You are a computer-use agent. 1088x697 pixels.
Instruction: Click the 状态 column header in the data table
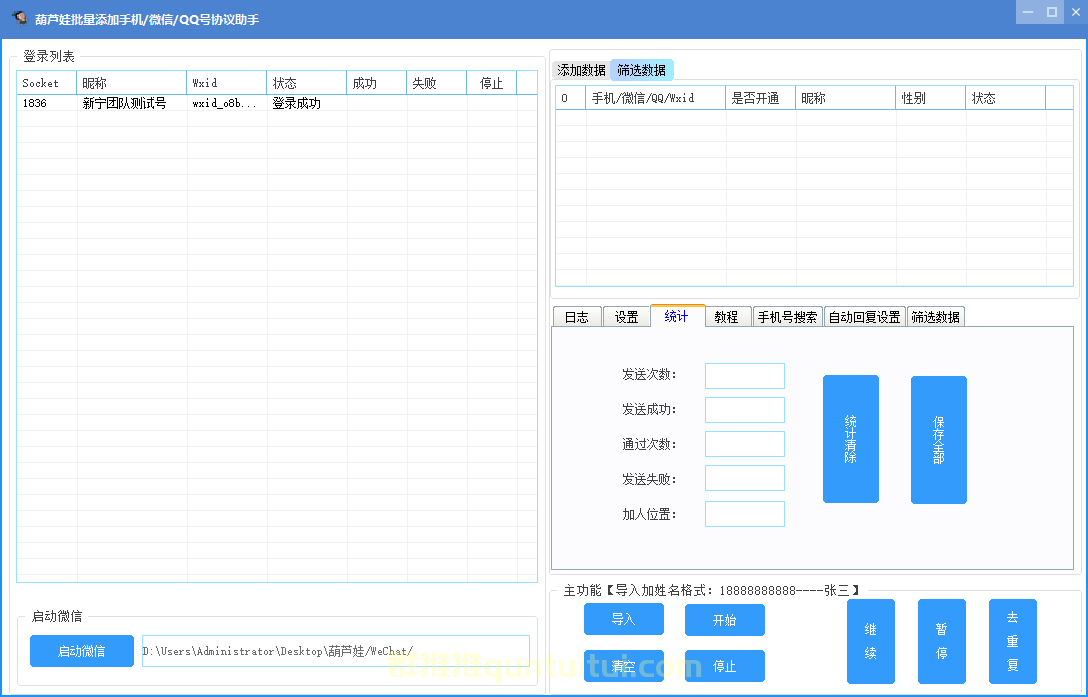(1005, 98)
